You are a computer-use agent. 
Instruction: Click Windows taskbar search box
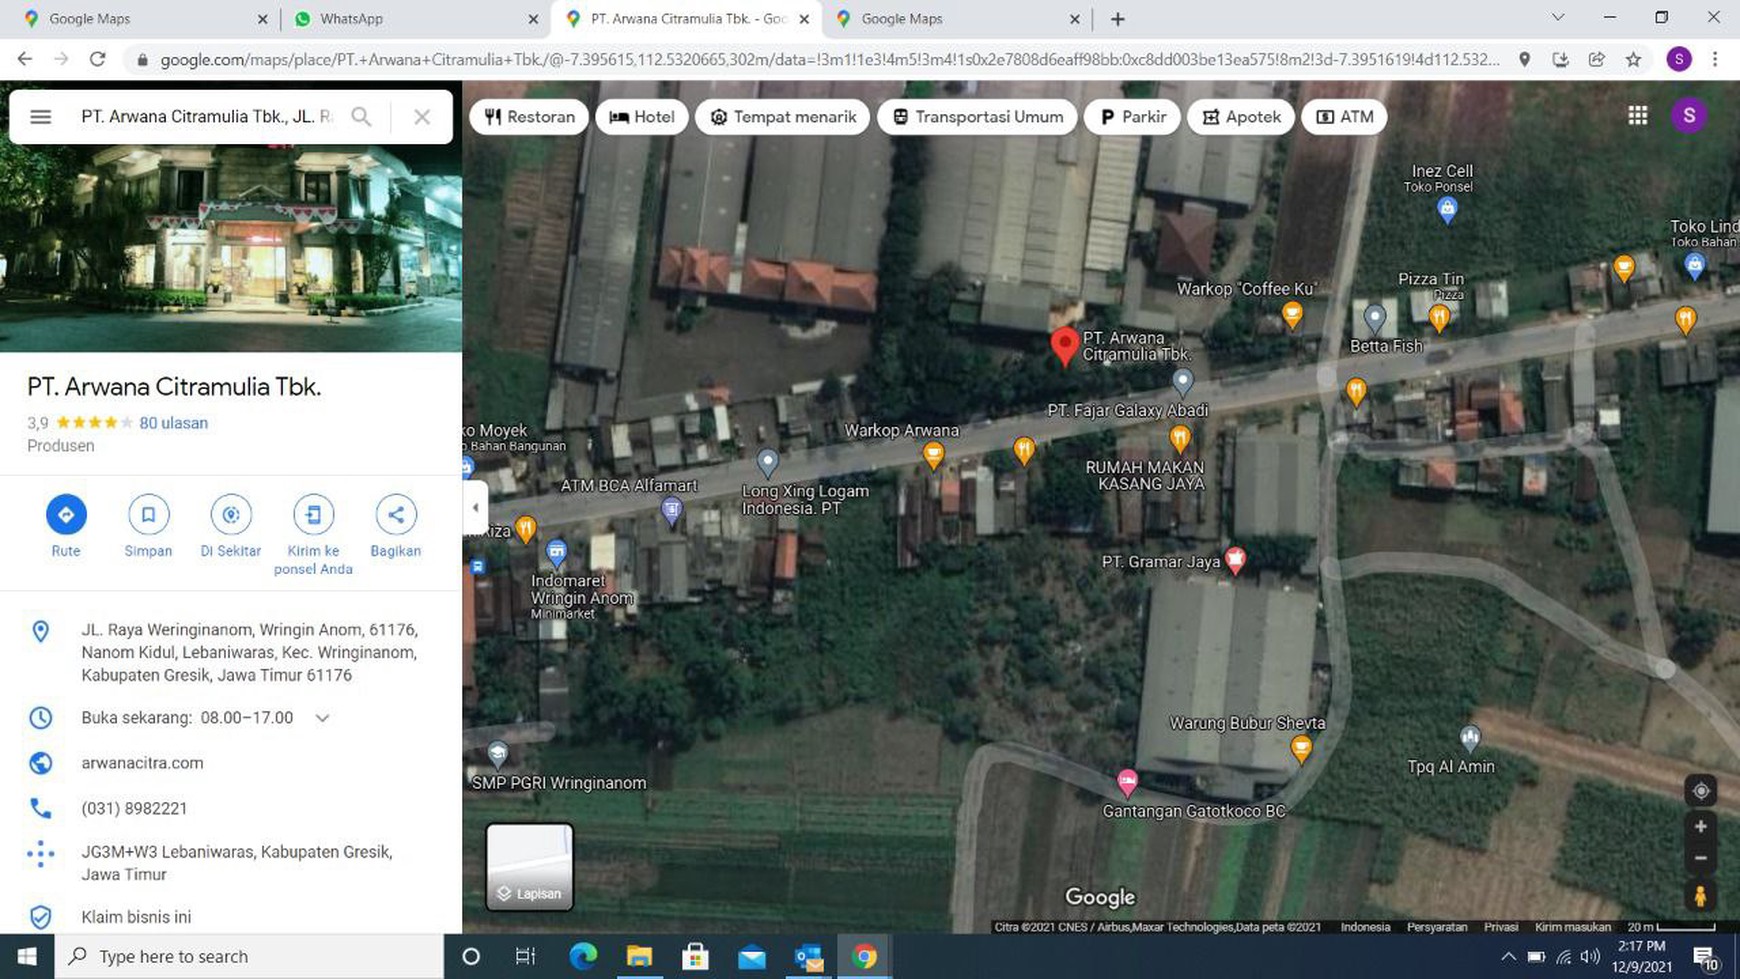click(249, 957)
